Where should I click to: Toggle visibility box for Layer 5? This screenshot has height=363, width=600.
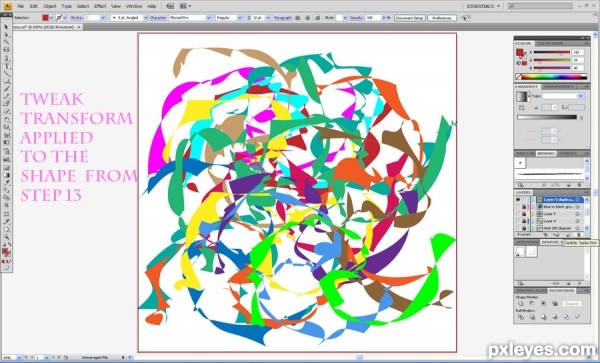coord(518,214)
